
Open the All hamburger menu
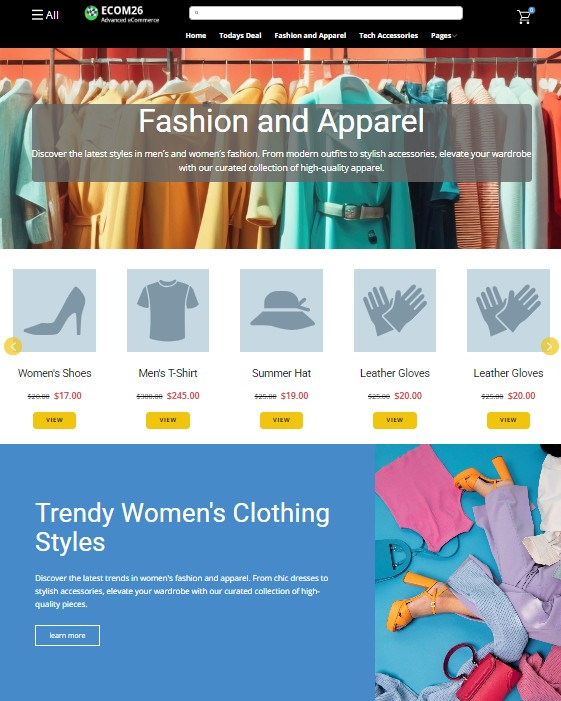pyautogui.click(x=45, y=15)
